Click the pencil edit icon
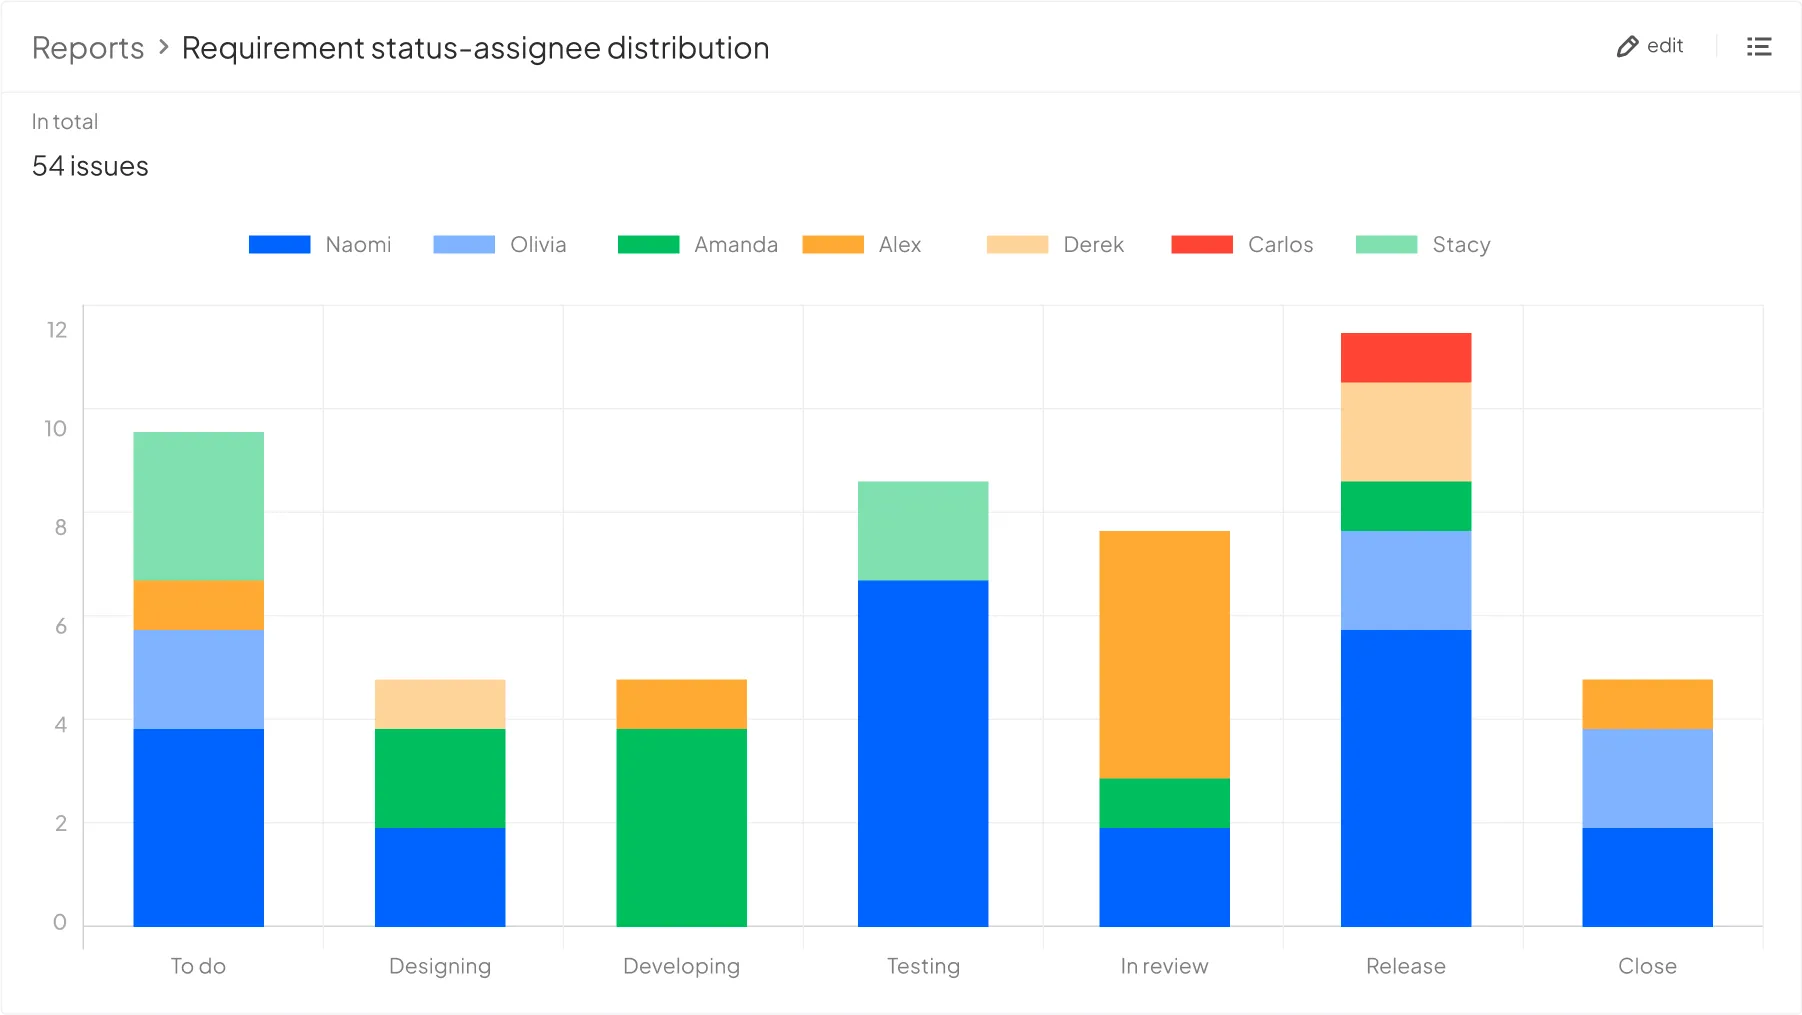The width and height of the screenshot is (1802, 1015). pyautogui.click(x=1627, y=47)
